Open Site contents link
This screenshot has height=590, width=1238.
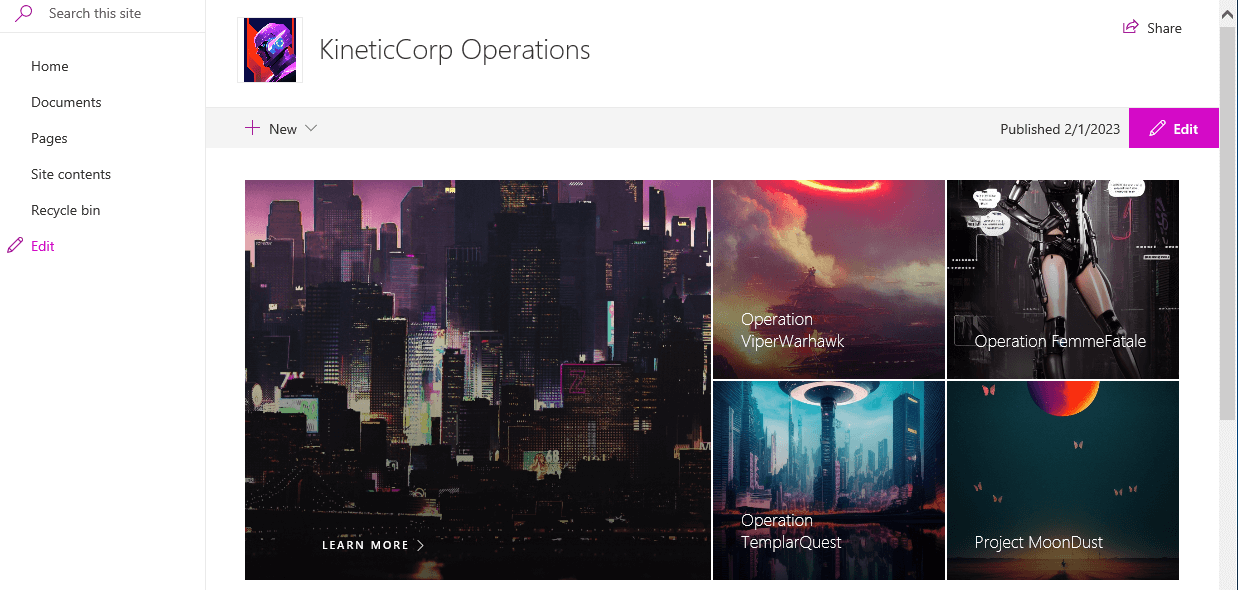(x=71, y=174)
